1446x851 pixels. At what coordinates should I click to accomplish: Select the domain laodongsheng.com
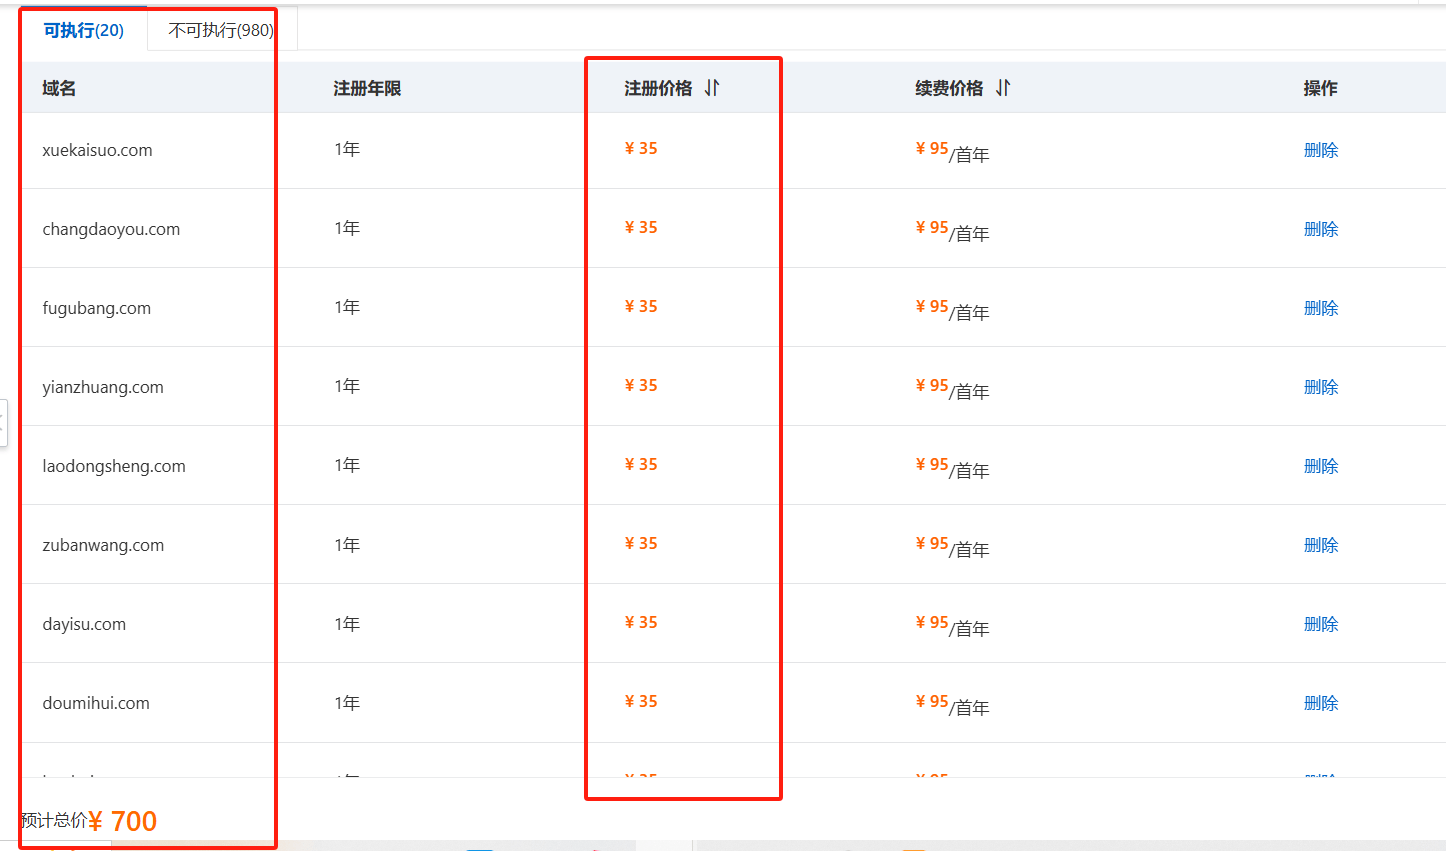coord(114,466)
